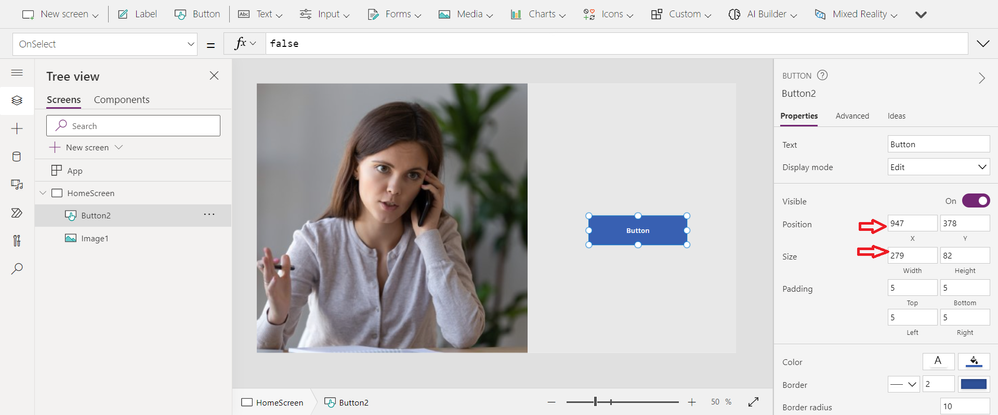Click the Text property field
Image resolution: width=998 pixels, height=415 pixels.
(939, 144)
